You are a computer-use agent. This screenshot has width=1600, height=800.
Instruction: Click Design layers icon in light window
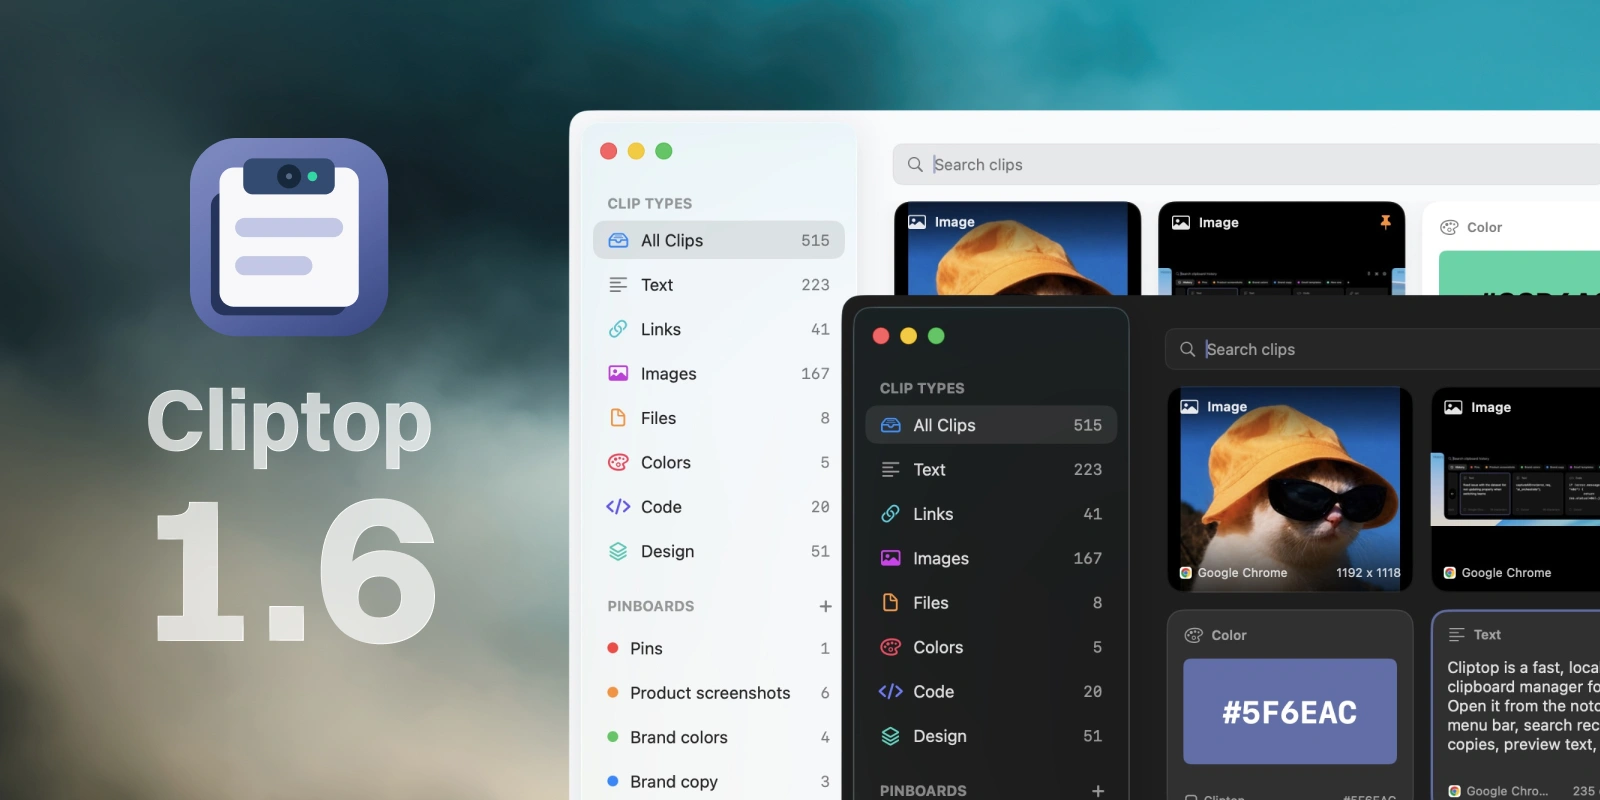(x=618, y=551)
